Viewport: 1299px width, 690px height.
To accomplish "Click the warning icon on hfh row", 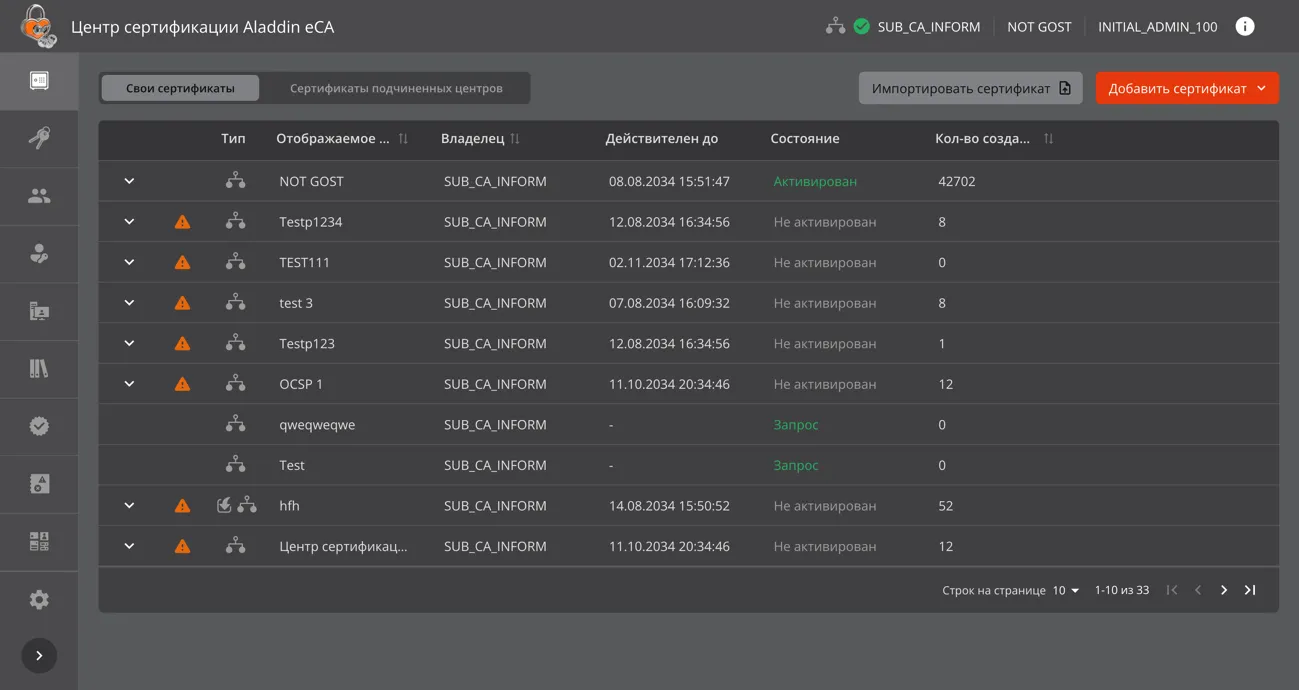I will click(x=182, y=506).
